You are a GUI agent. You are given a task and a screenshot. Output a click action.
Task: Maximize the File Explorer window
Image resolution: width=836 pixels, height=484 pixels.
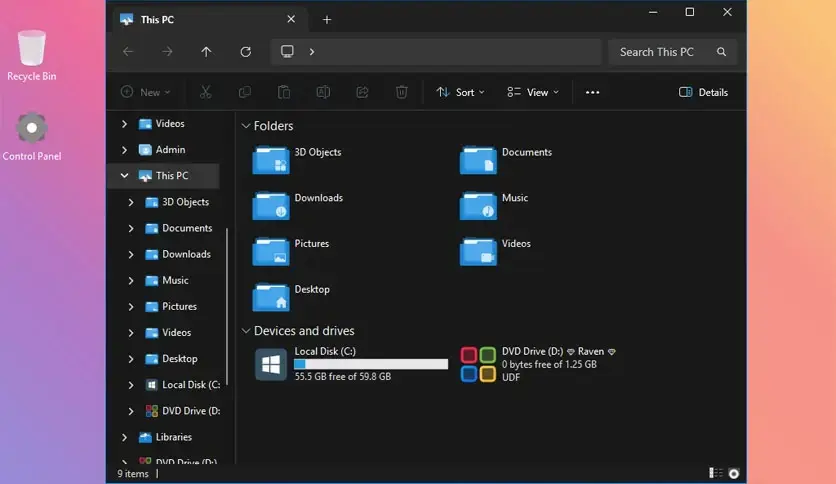pyautogui.click(x=690, y=12)
